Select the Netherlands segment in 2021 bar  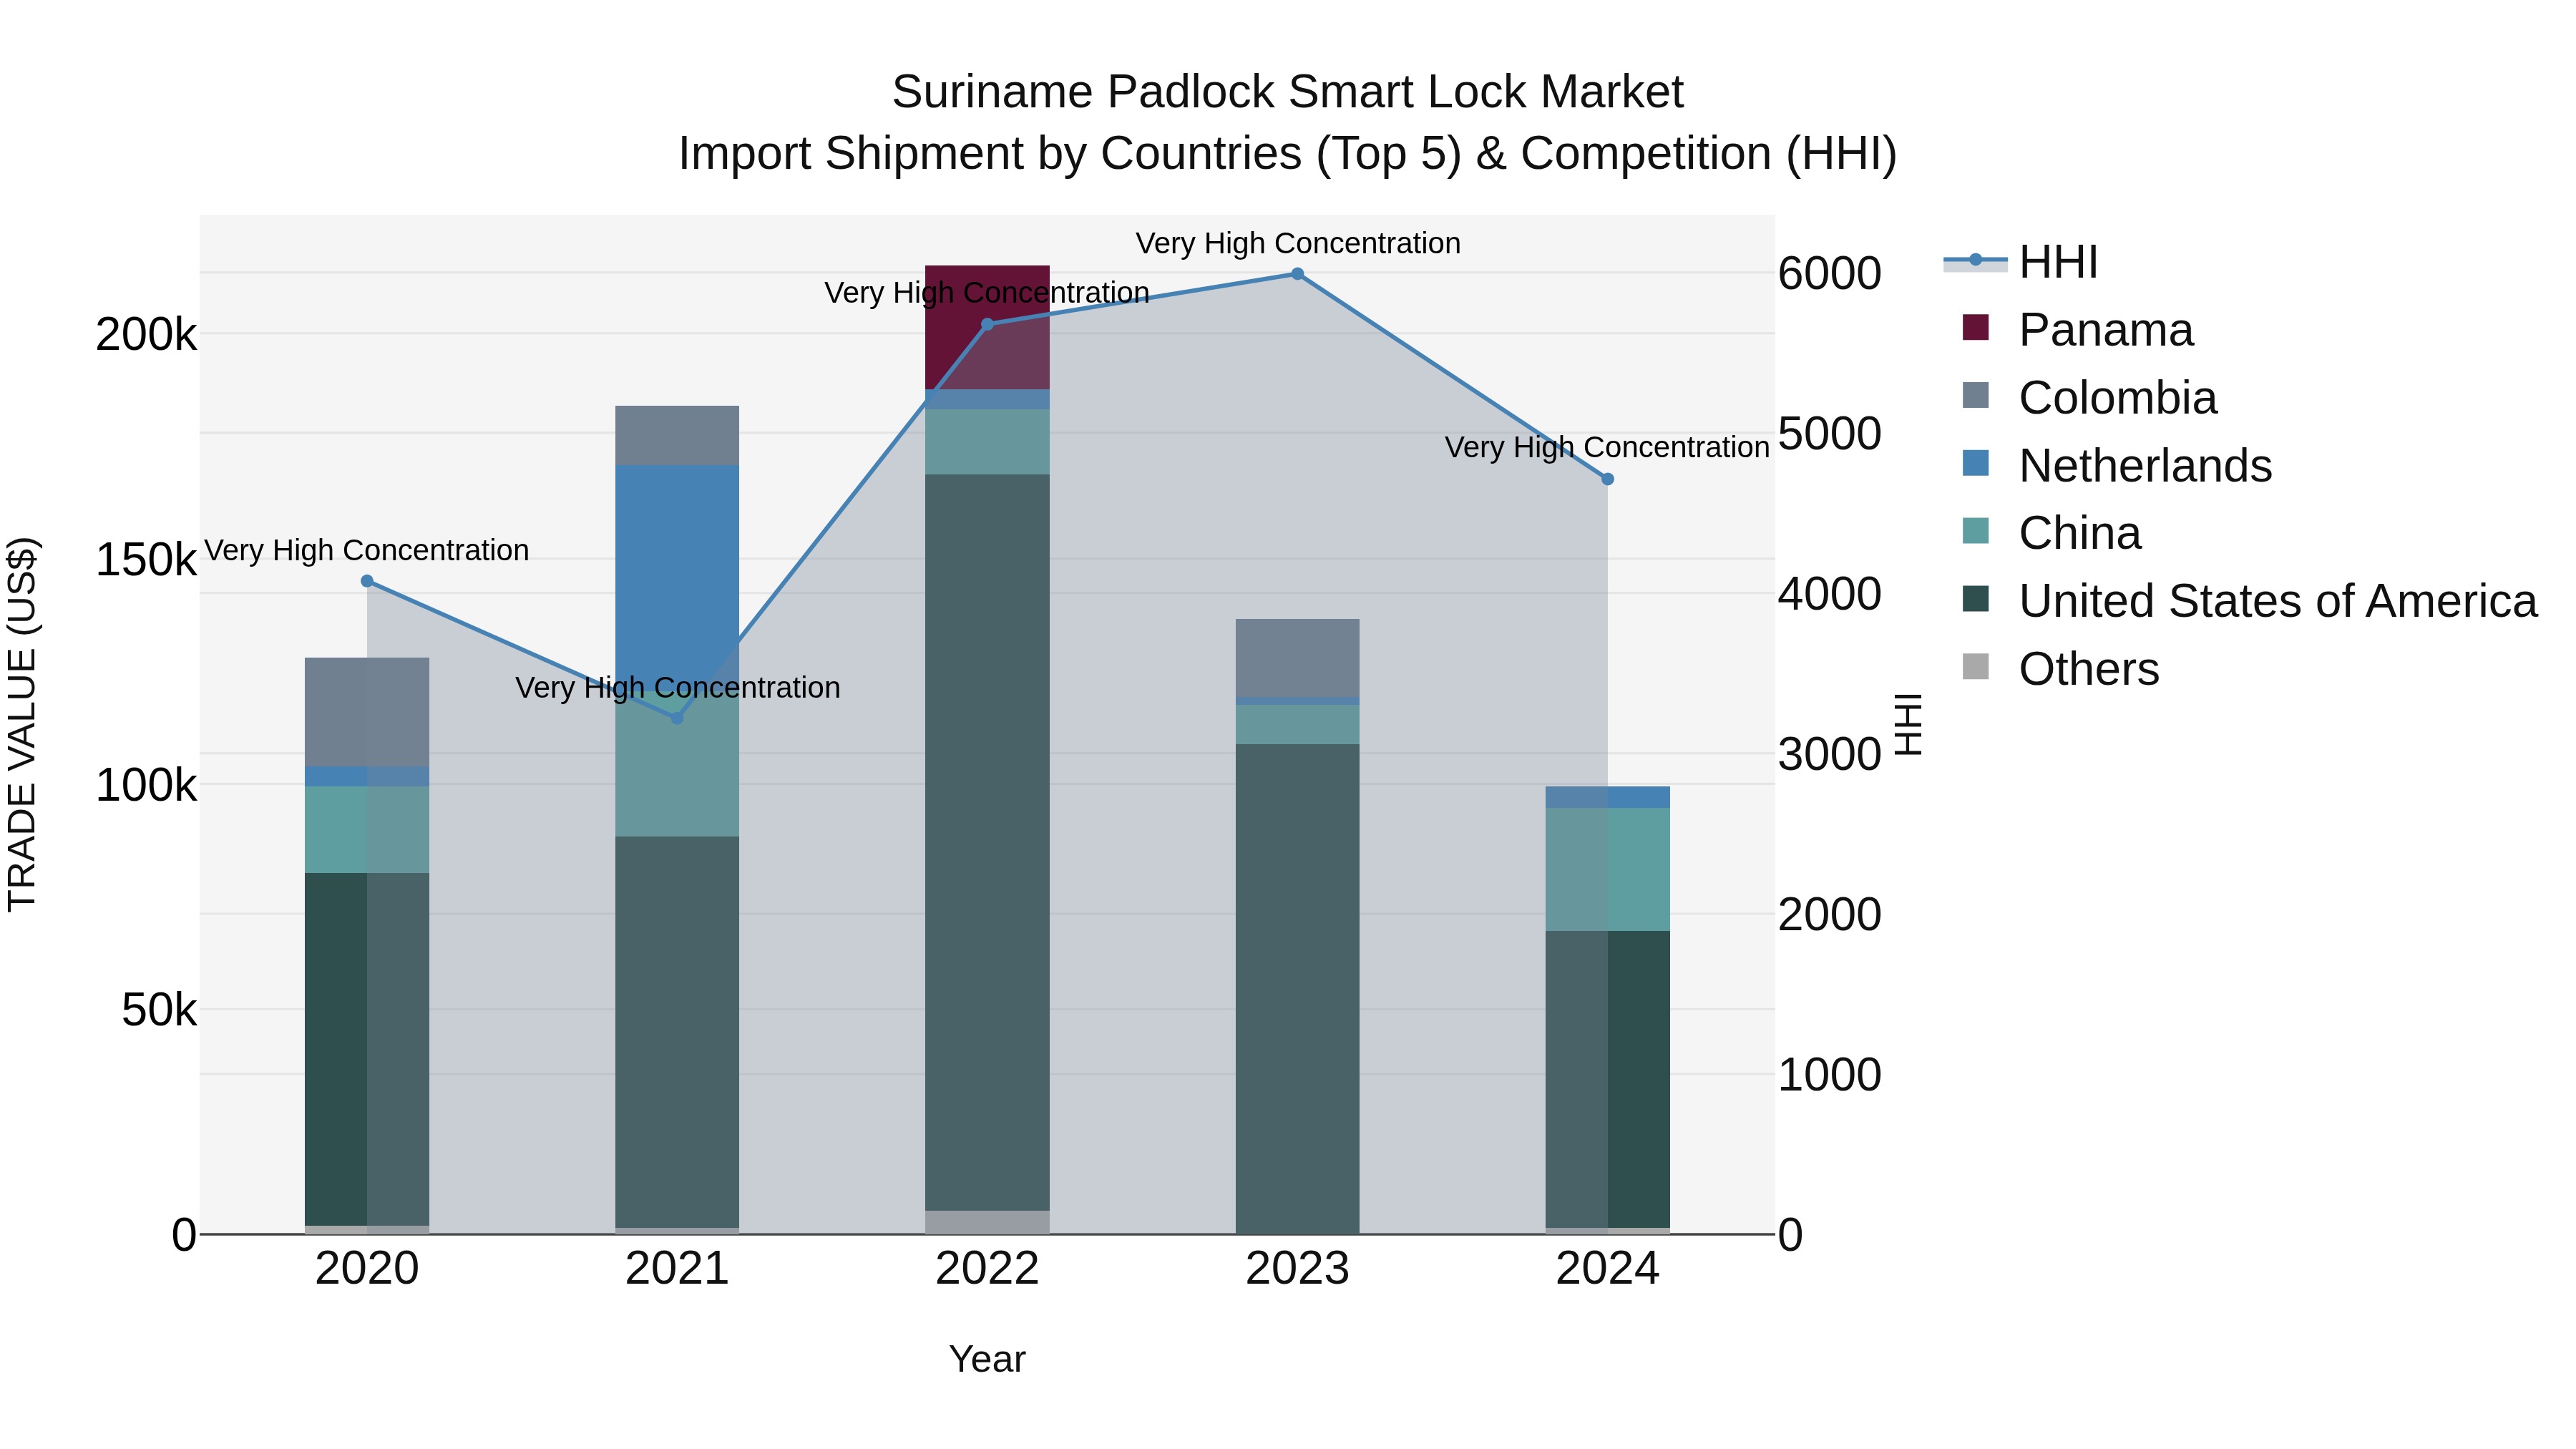(677, 578)
